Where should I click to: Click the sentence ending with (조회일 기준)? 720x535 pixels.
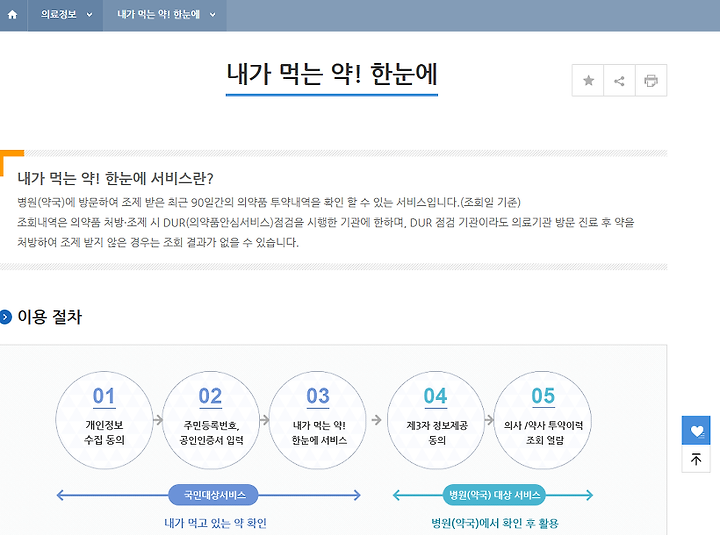(269, 203)
